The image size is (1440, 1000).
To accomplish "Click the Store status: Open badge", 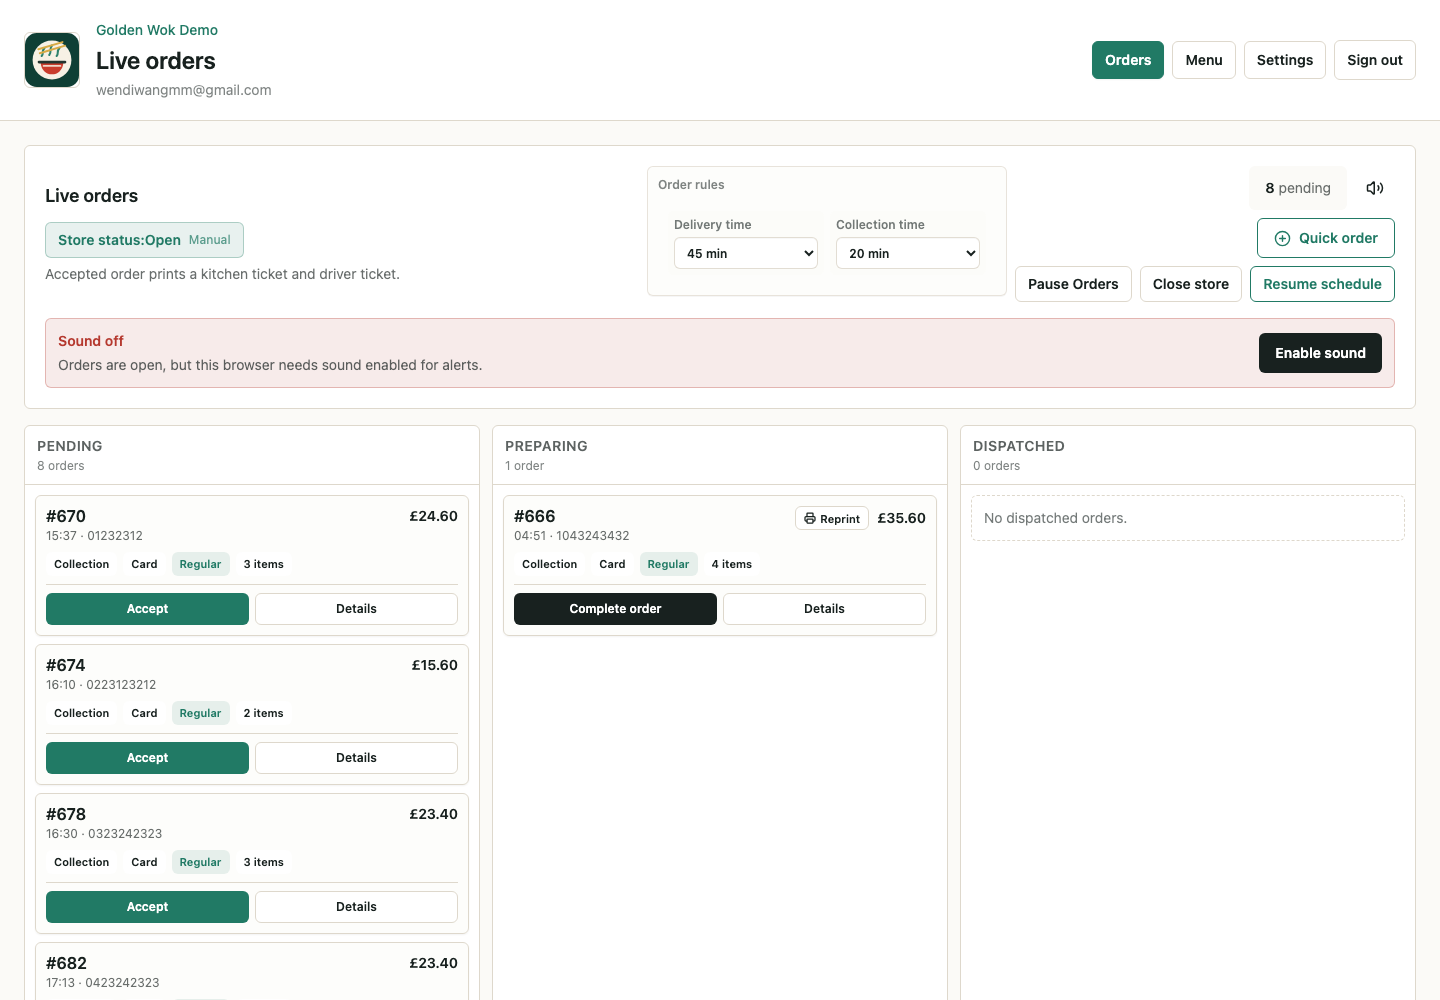I will pyautogui.click(x=144, y=240).
